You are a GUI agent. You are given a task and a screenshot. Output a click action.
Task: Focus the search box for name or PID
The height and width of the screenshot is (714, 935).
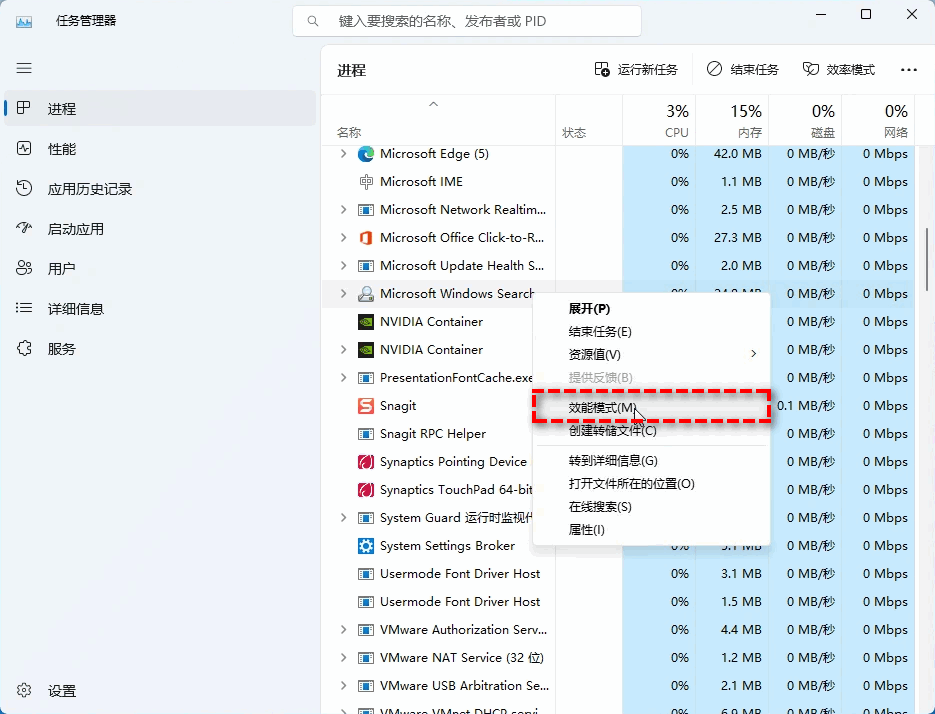coord(466,21)
